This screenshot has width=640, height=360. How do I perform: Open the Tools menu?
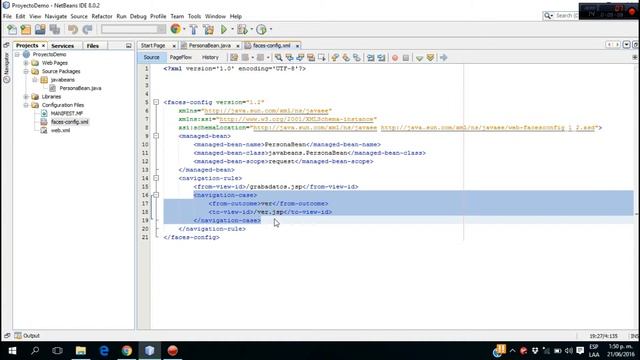[194, 16]
